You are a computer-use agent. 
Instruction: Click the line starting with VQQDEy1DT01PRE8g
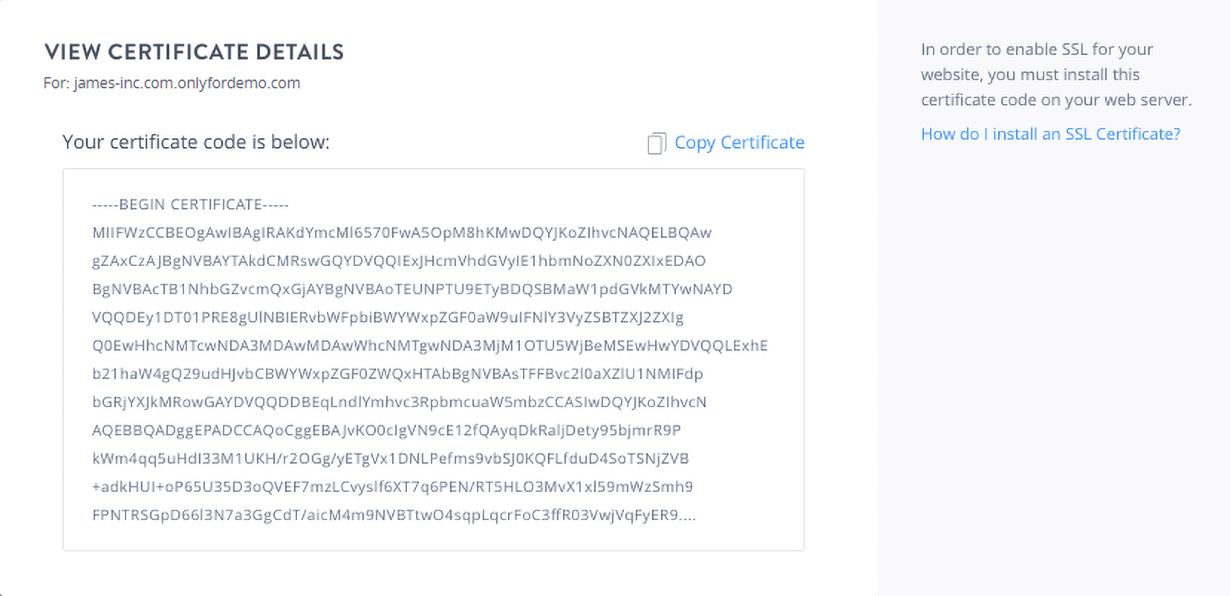click(x=387, y=318)
